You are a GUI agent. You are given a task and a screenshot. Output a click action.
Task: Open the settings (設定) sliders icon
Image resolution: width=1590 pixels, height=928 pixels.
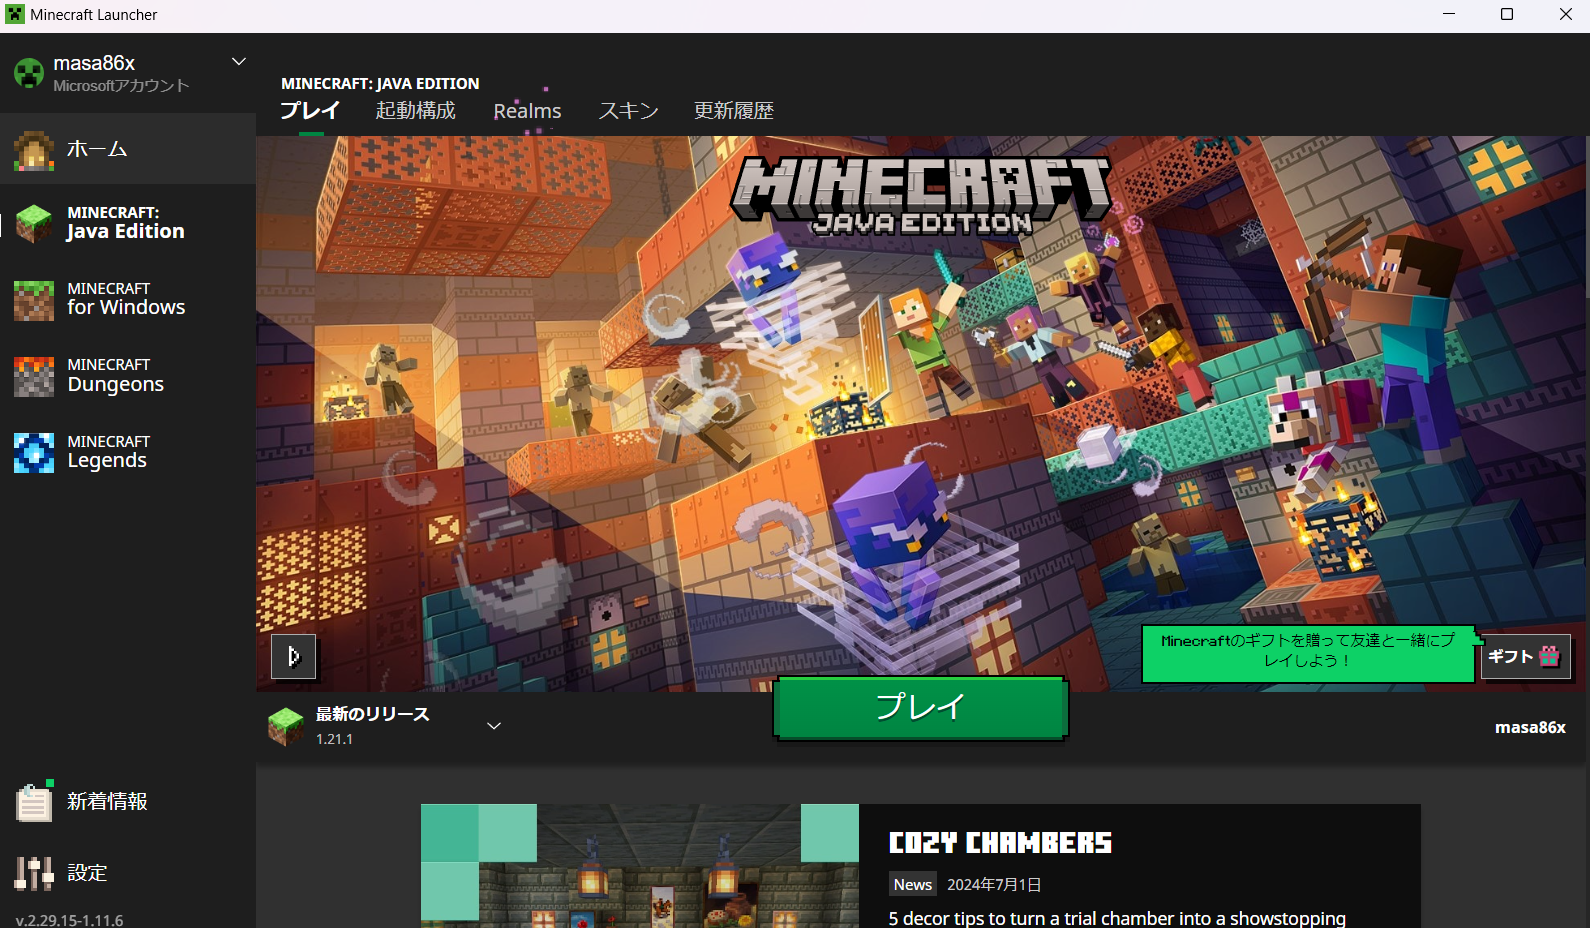[34, 873]
